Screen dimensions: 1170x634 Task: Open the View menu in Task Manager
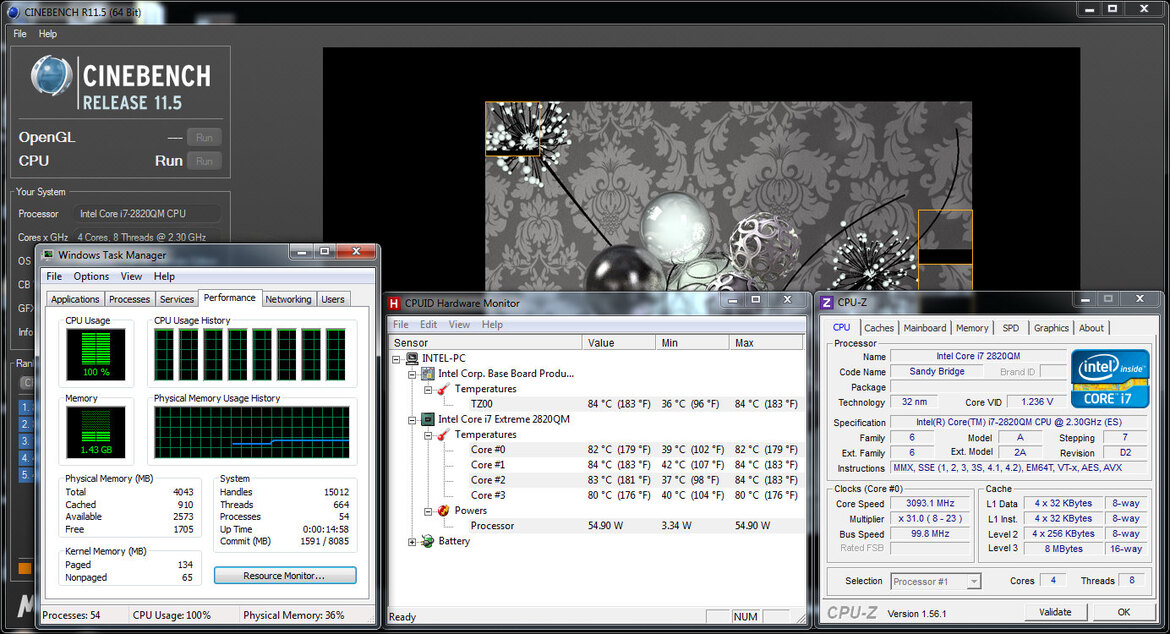pos(131,276)
